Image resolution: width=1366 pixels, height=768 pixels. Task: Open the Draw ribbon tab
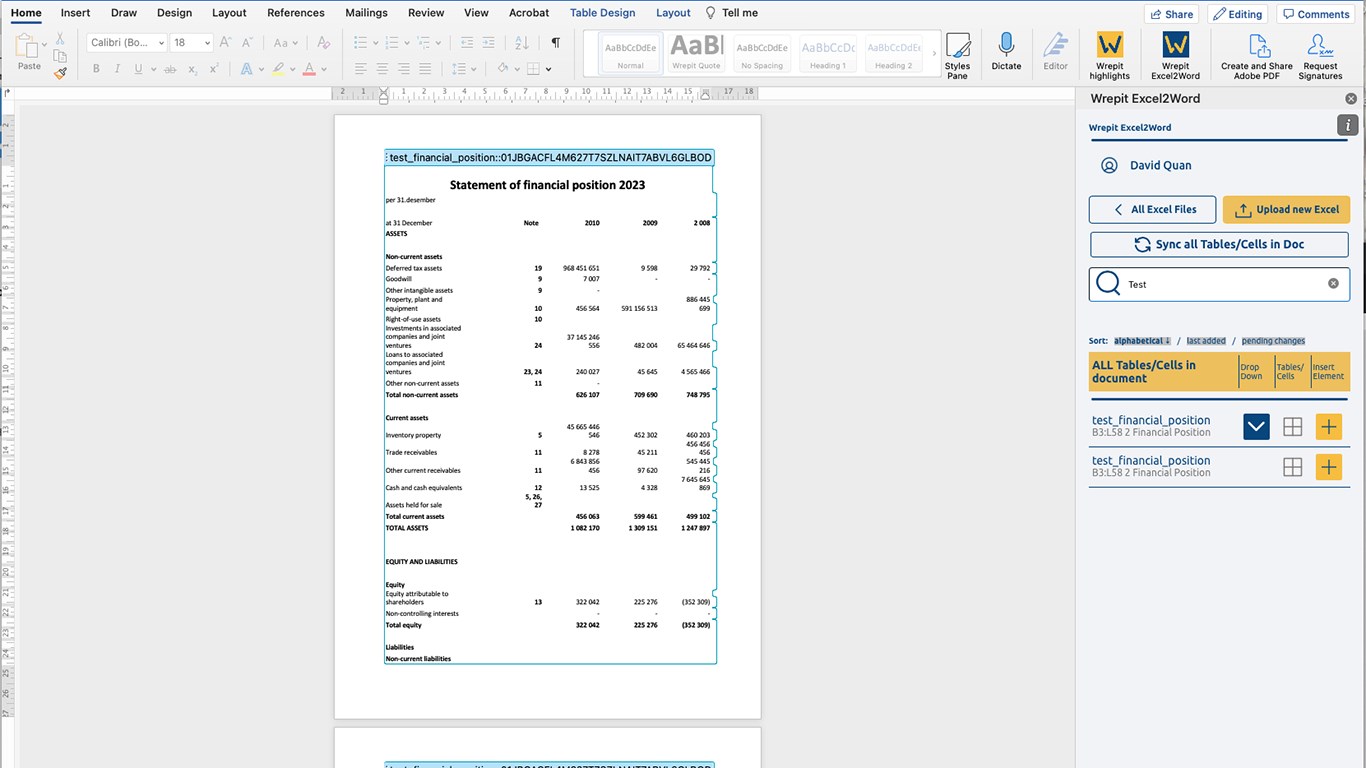tap(124, 13)
